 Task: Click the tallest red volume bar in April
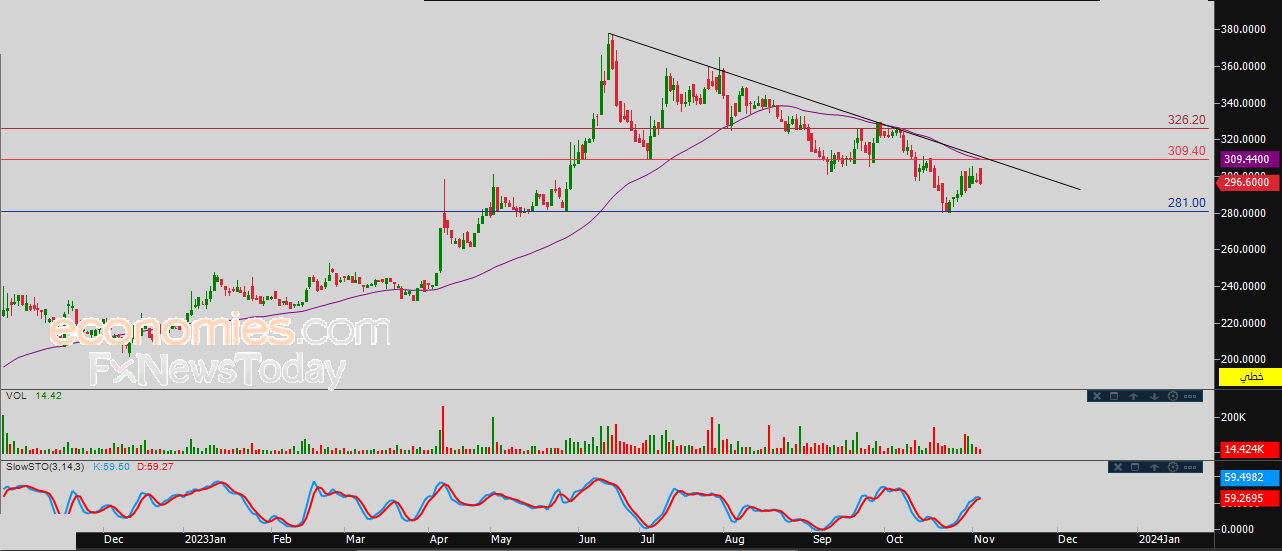443,430
